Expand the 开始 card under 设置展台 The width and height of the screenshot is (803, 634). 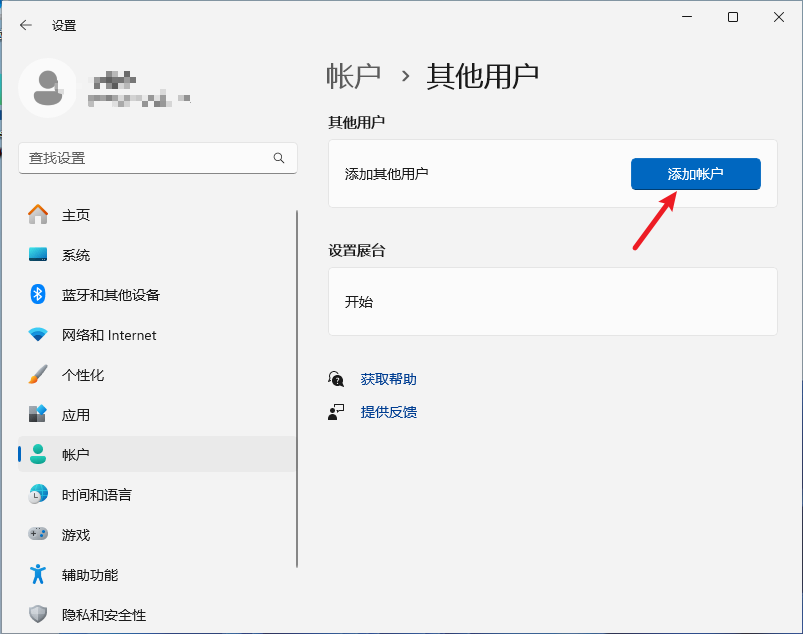[553, 301]
